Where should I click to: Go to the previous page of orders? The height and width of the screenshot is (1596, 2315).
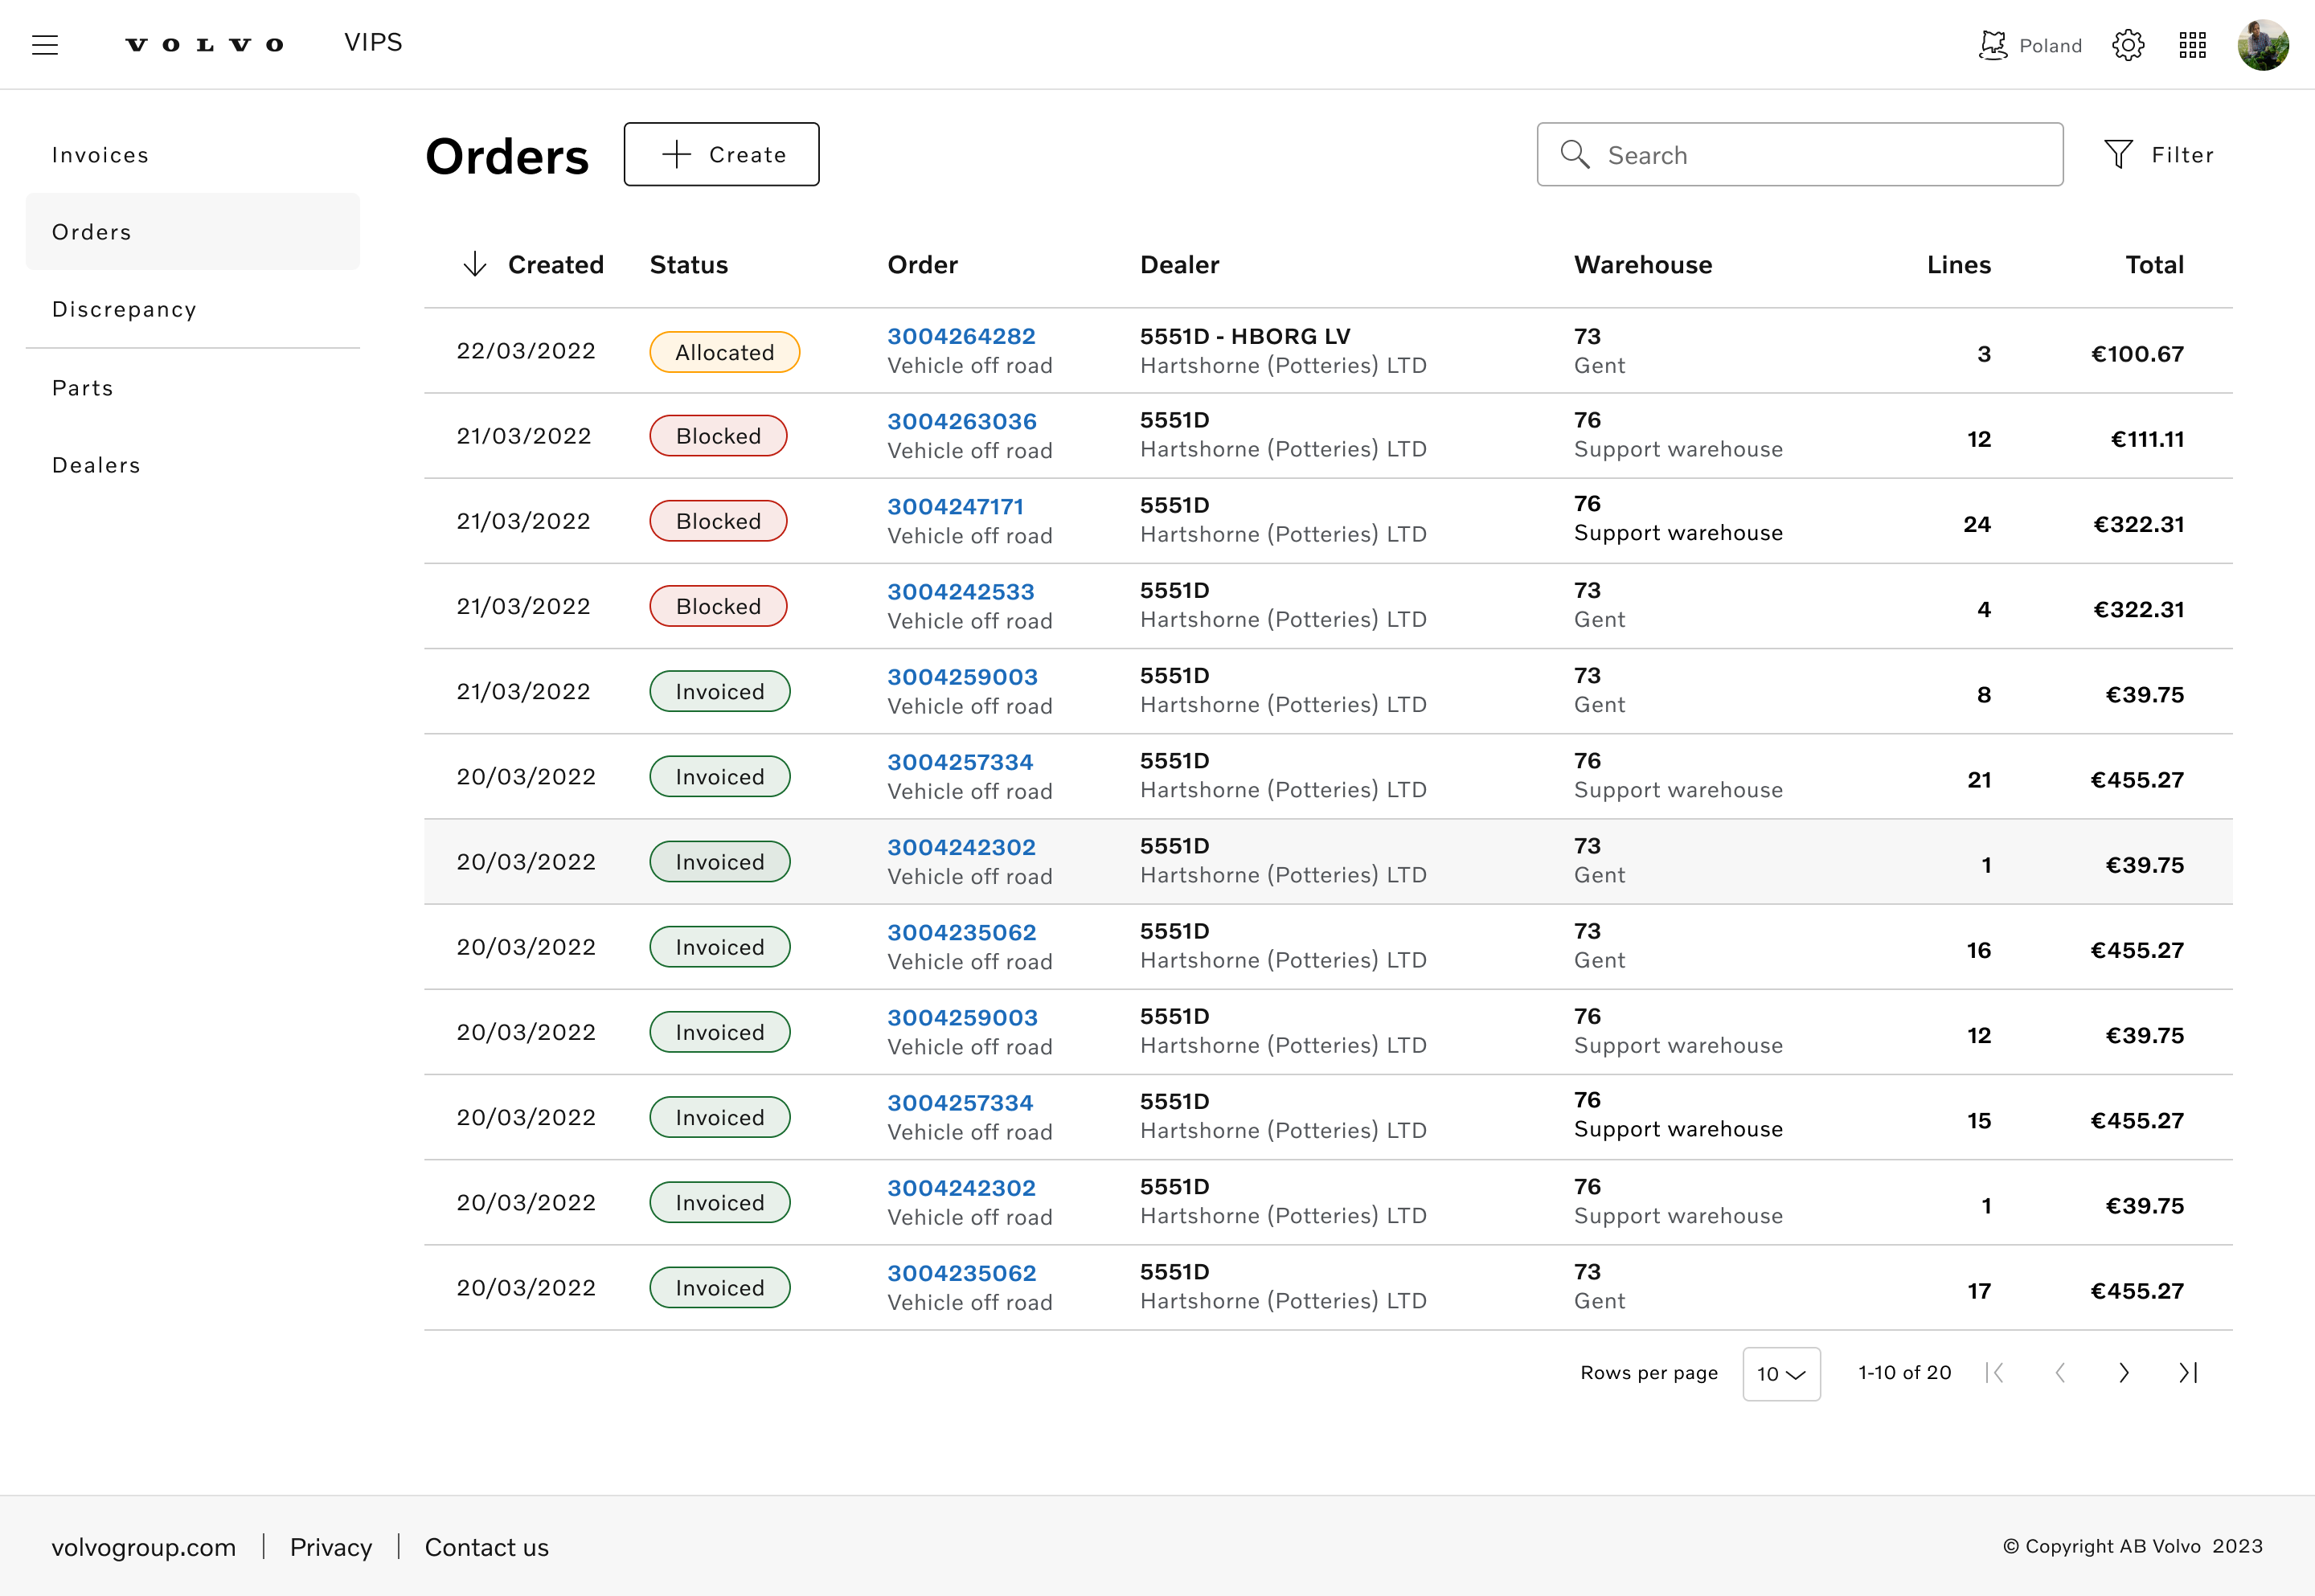pos(2060,1373)
